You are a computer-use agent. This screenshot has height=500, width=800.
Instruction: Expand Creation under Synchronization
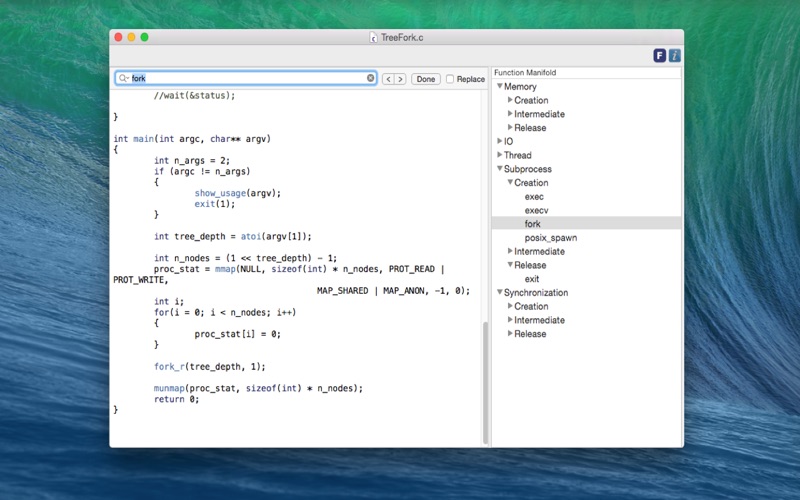click(510, 306)
